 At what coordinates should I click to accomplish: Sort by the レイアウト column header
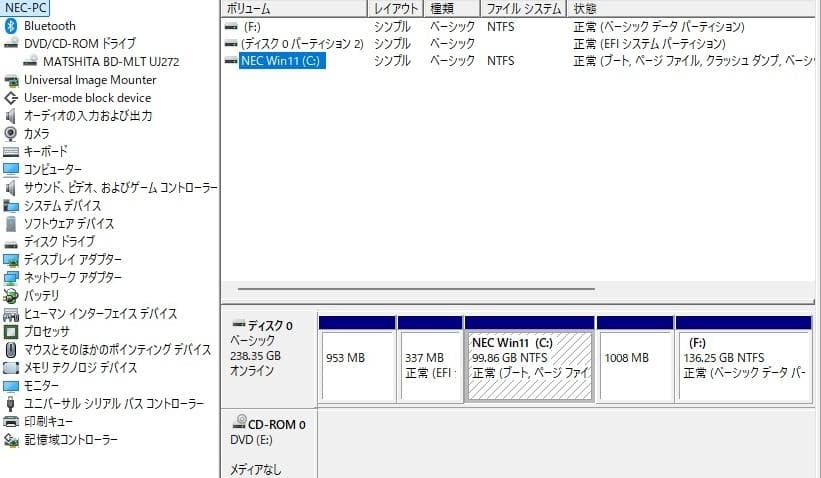tap(396, 8)
